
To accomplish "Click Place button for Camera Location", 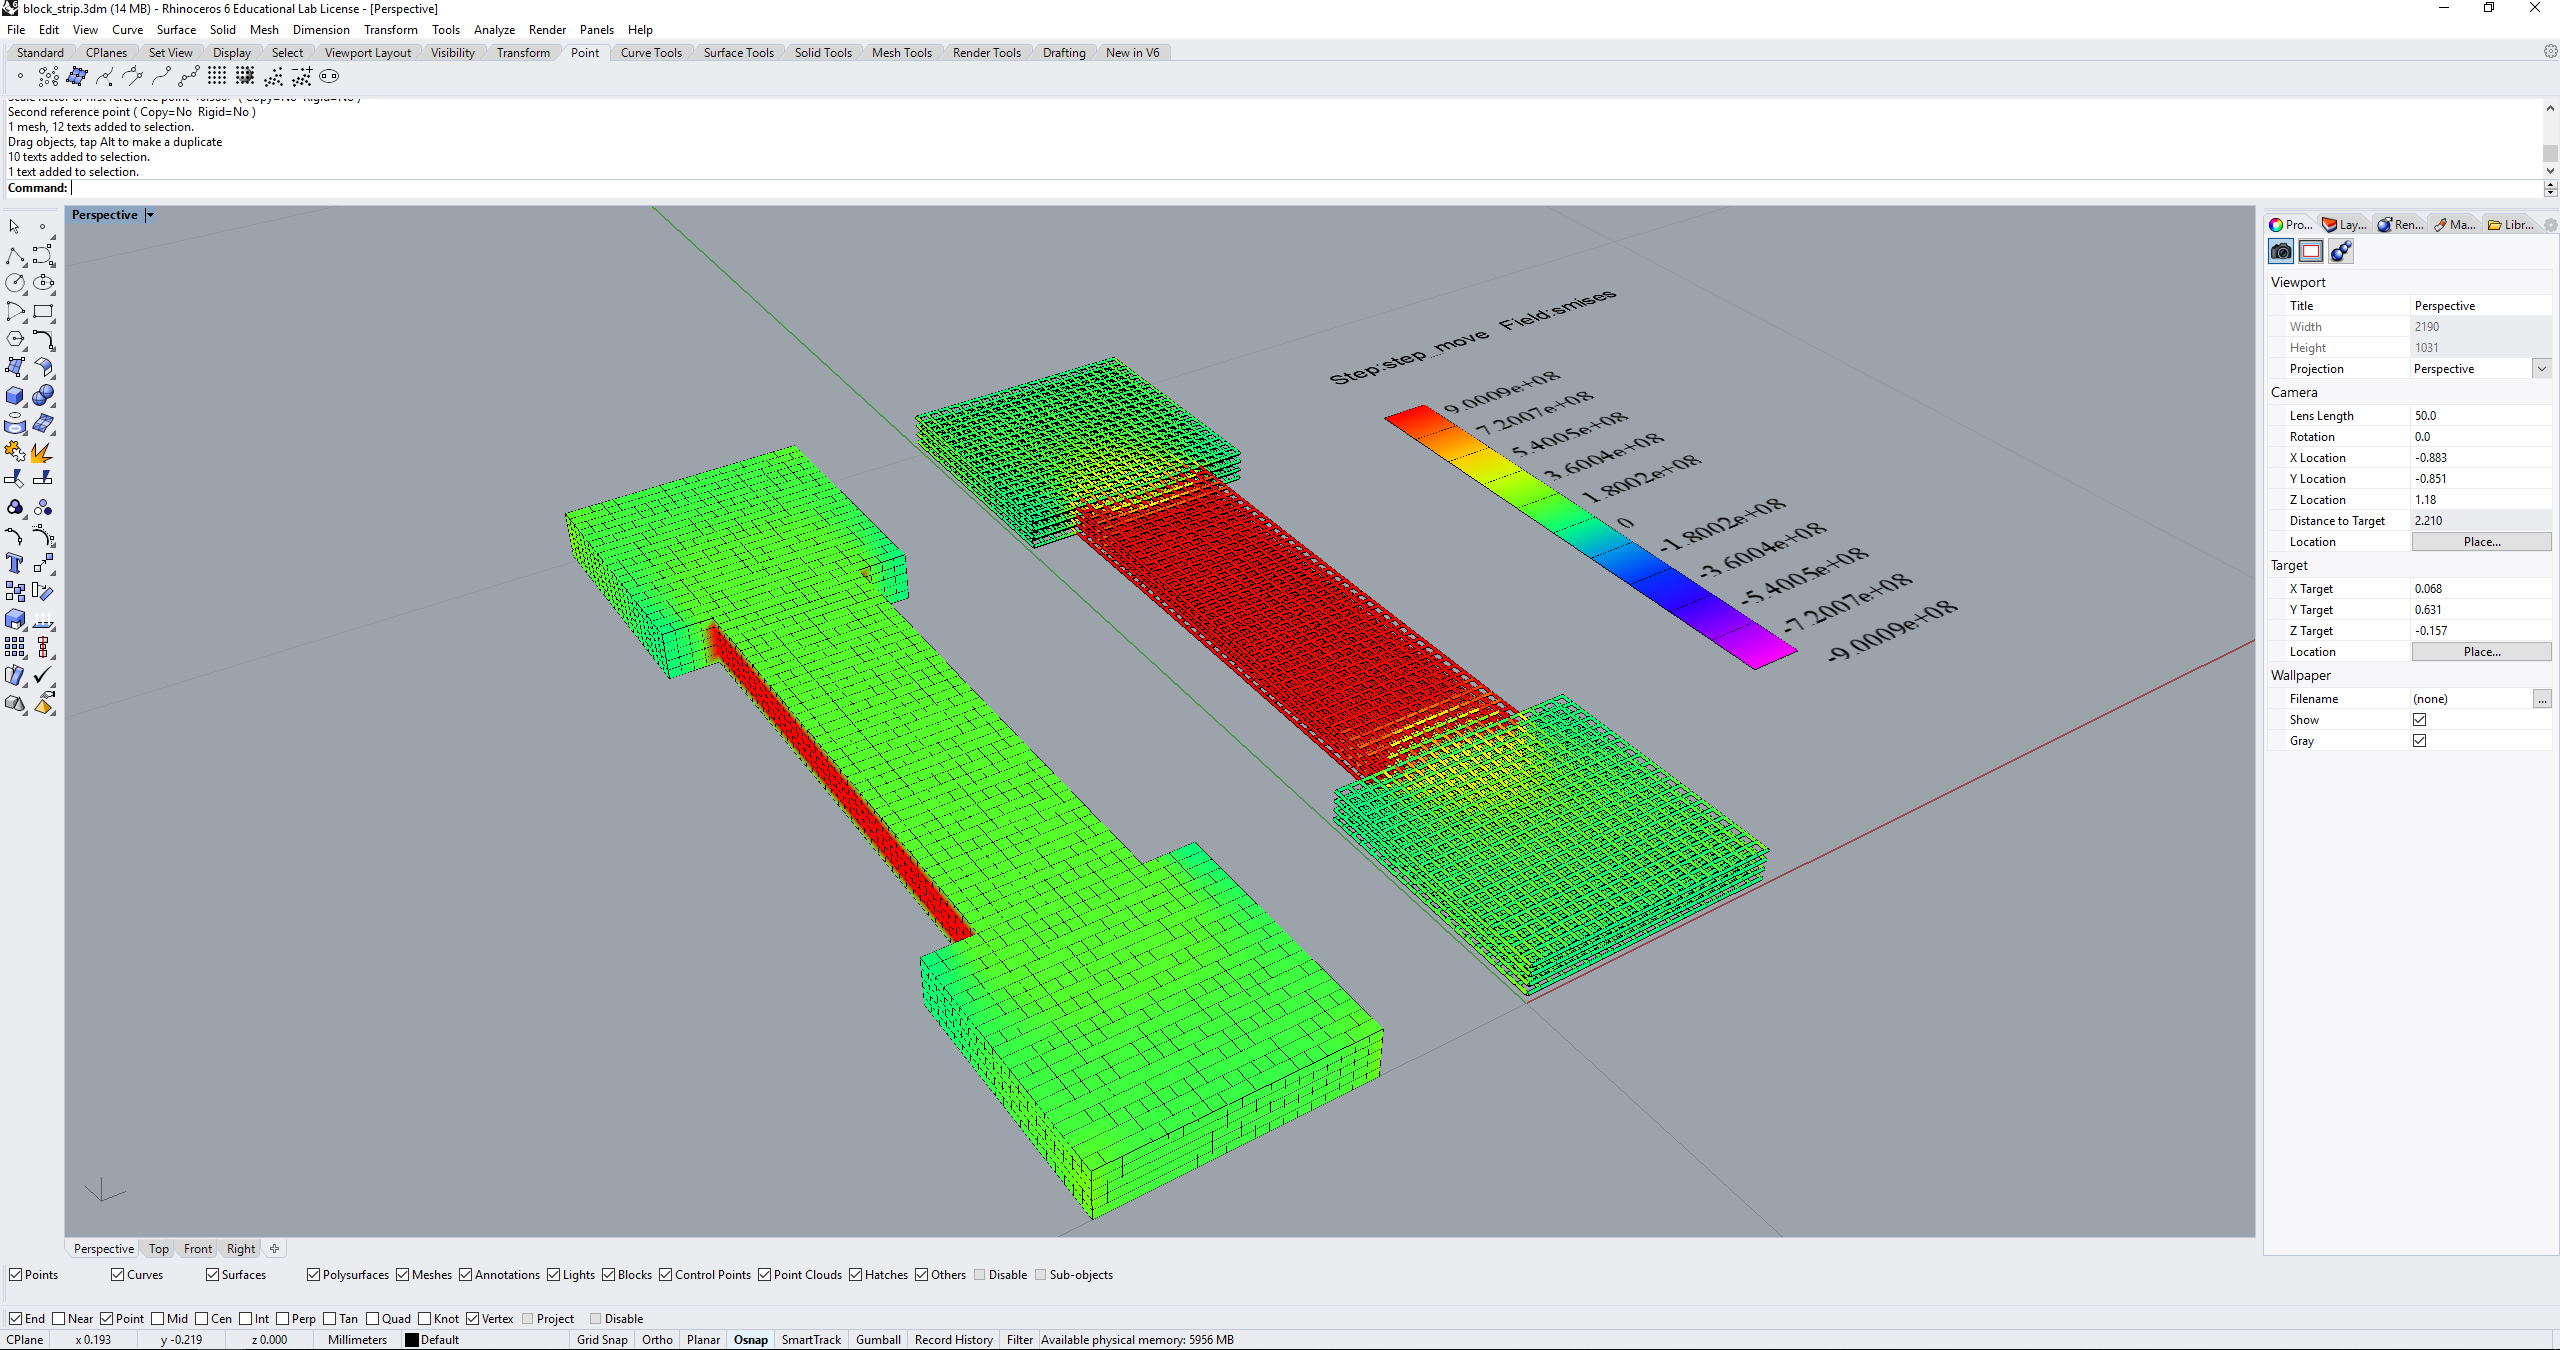I will (2481, 541).
